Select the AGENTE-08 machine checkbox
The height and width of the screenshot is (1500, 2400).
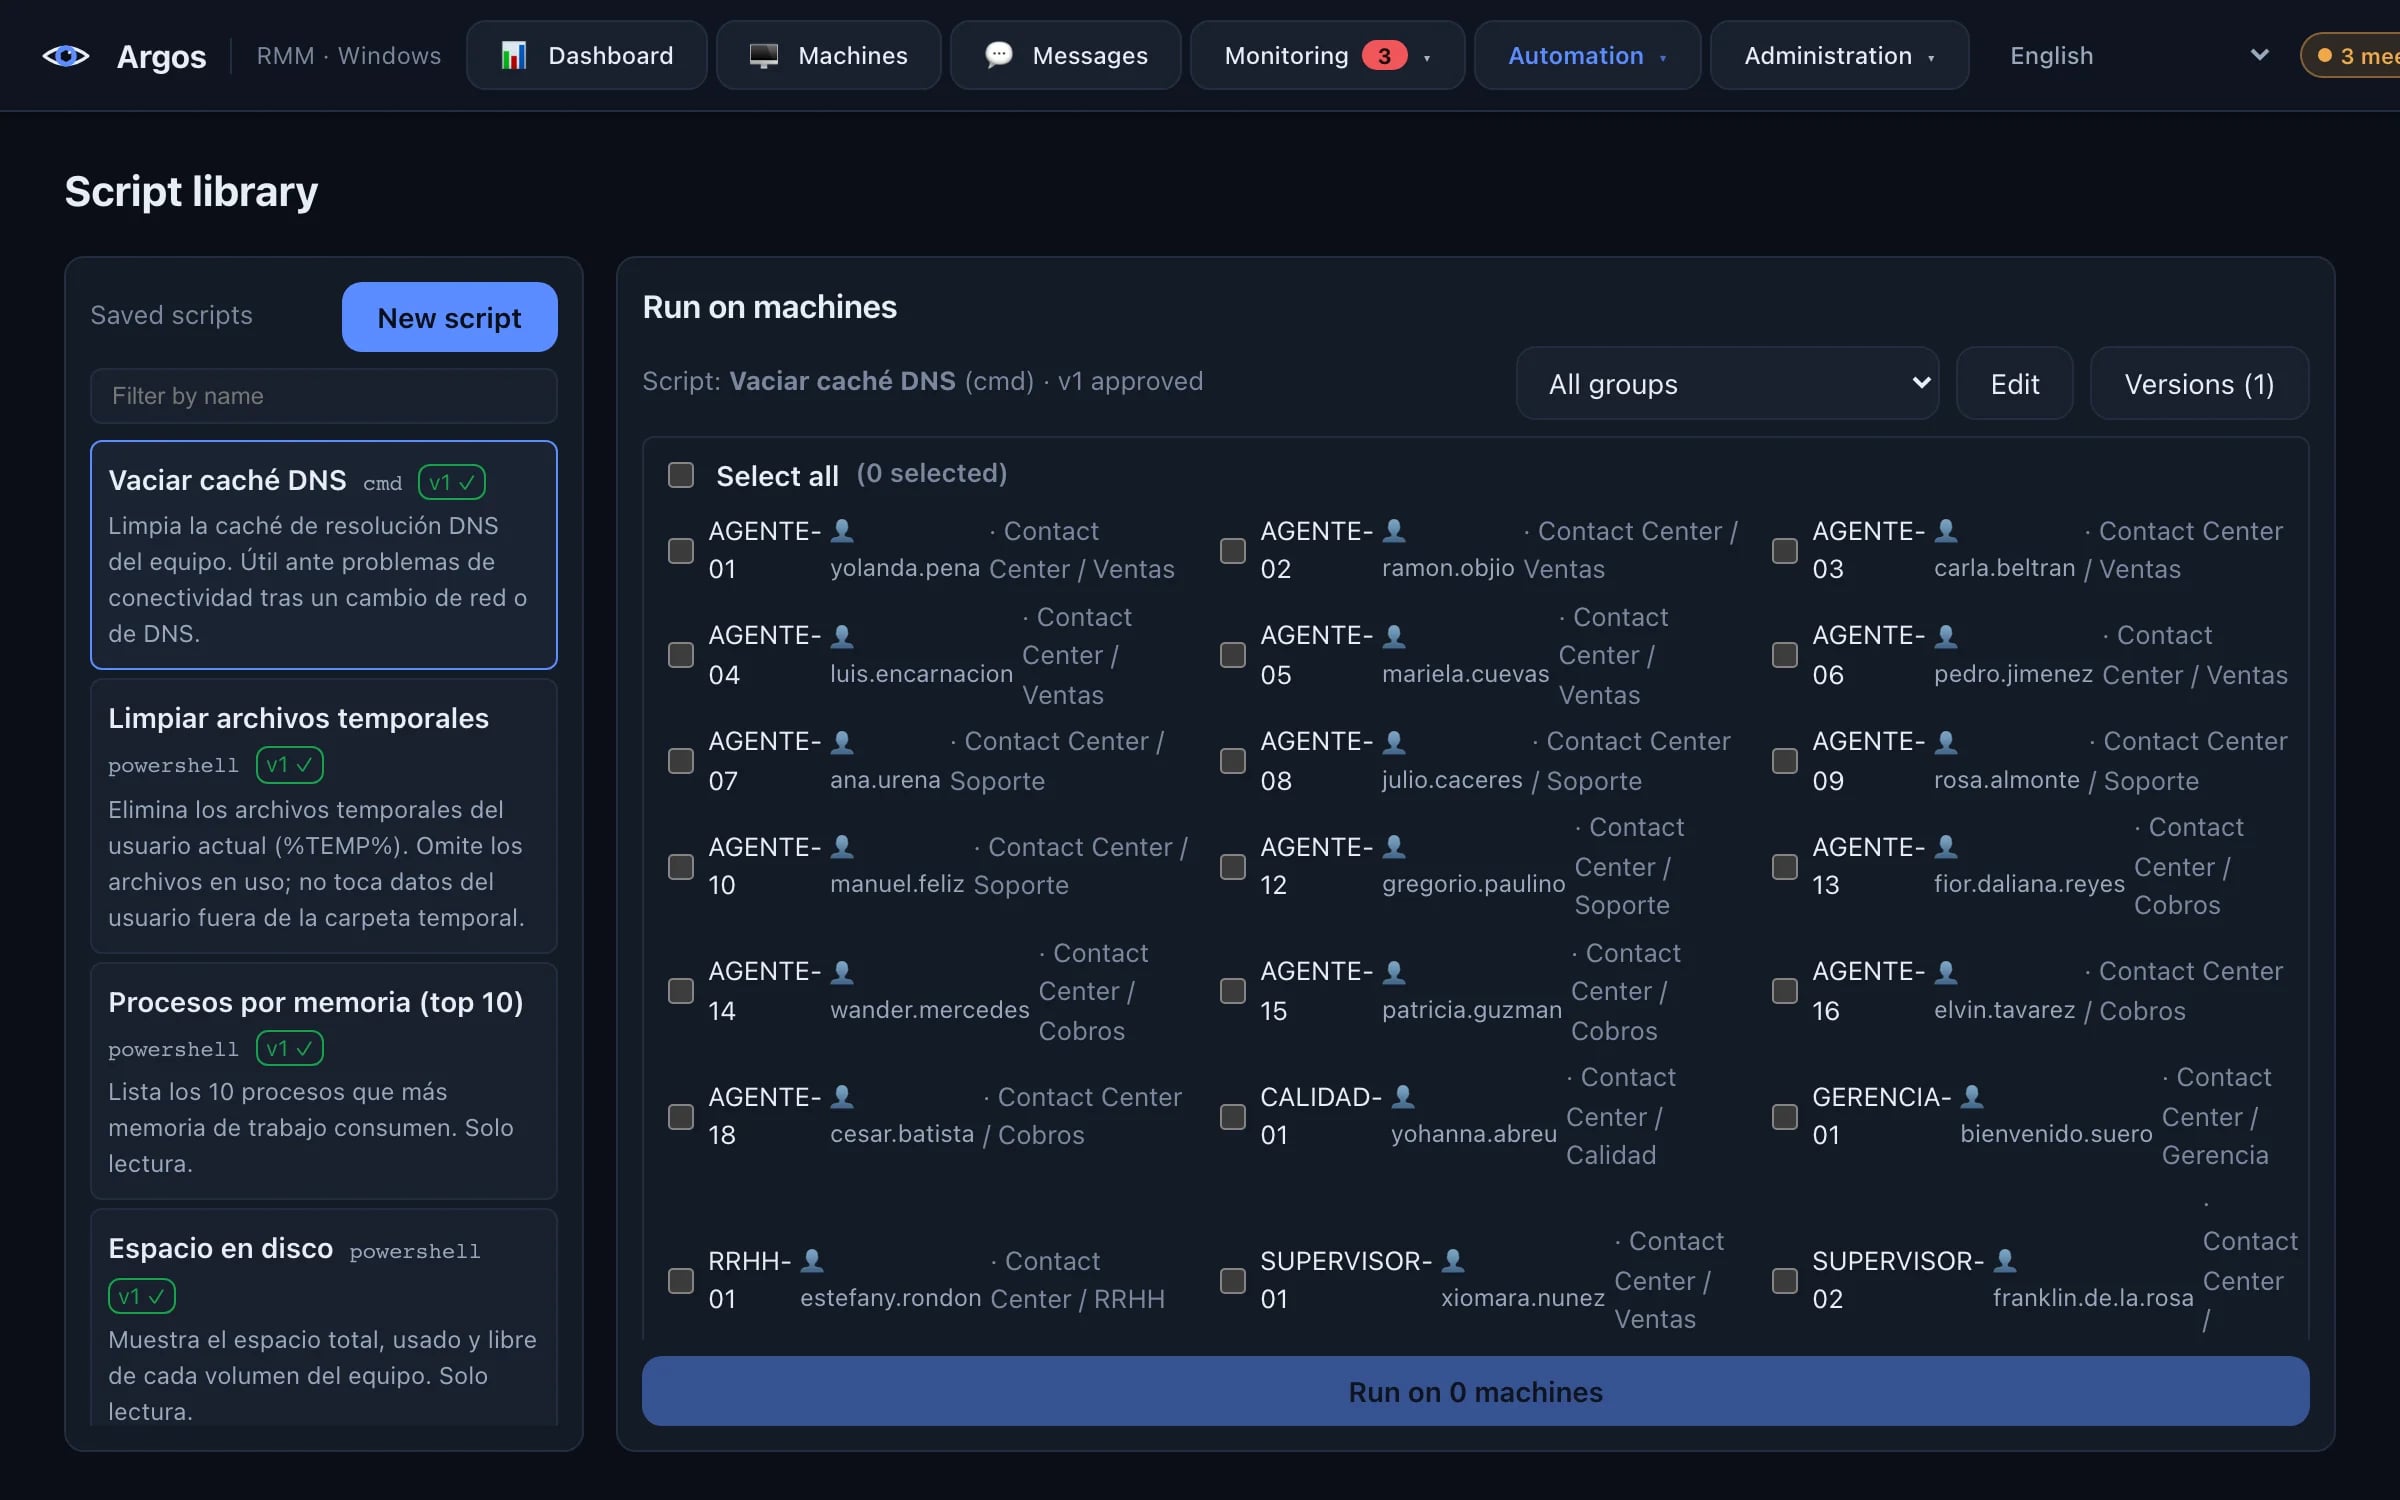tap(1233, 760)
